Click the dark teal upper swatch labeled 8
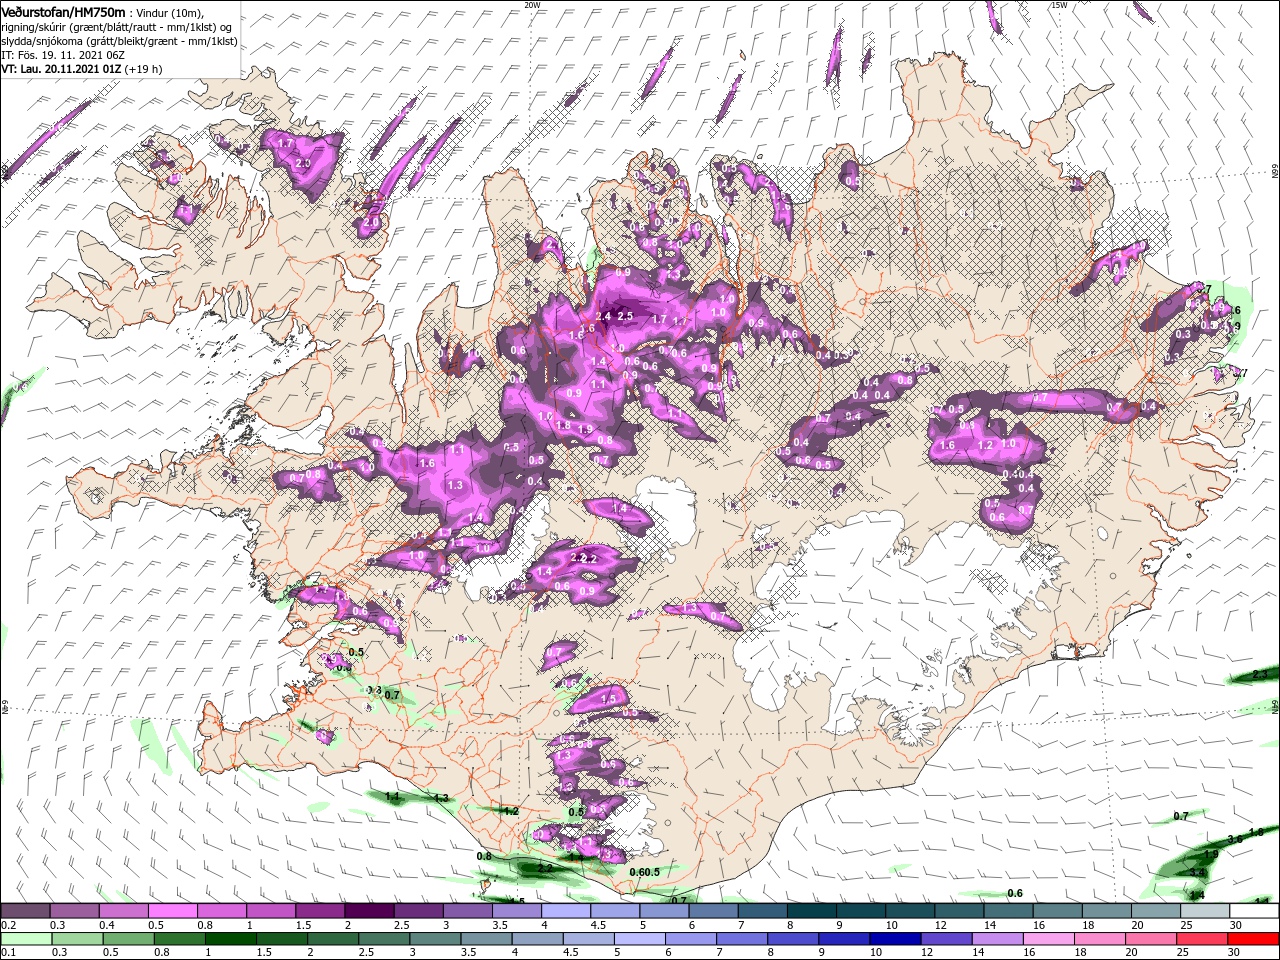This screenshot has height=960, width=1280. tap(810, 911)
